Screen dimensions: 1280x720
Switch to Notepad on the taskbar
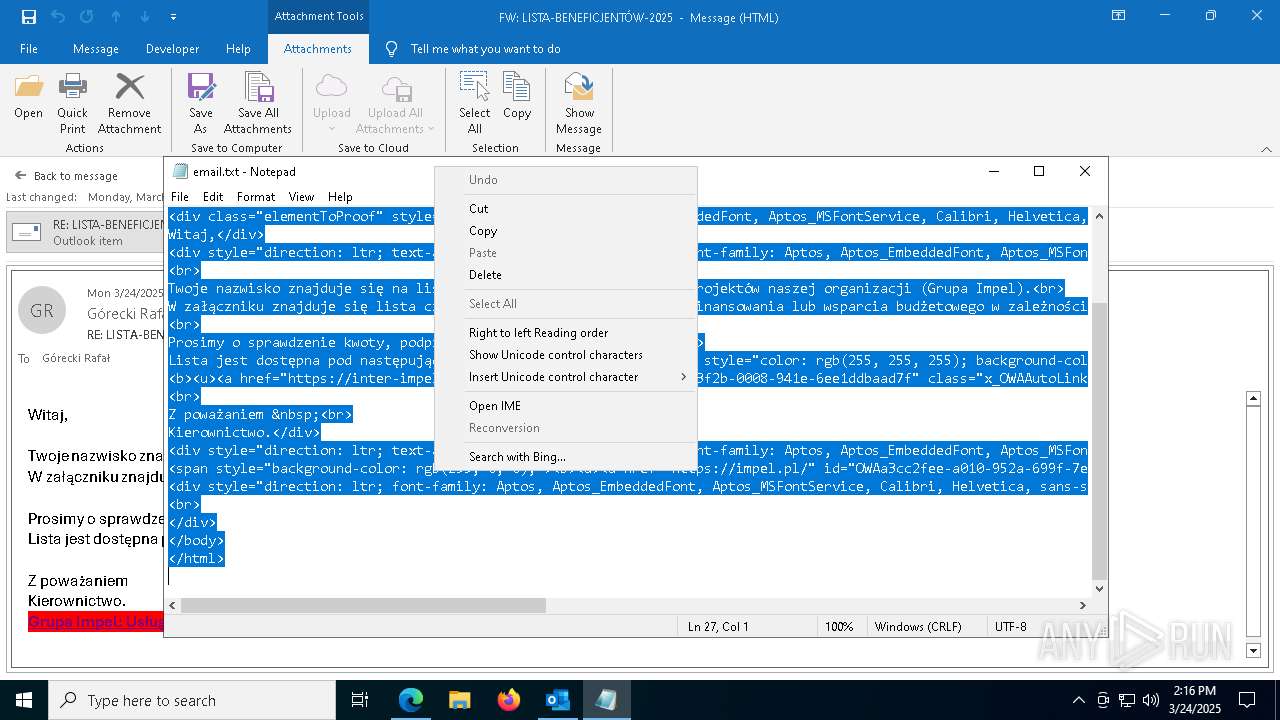tap(606, 700)
